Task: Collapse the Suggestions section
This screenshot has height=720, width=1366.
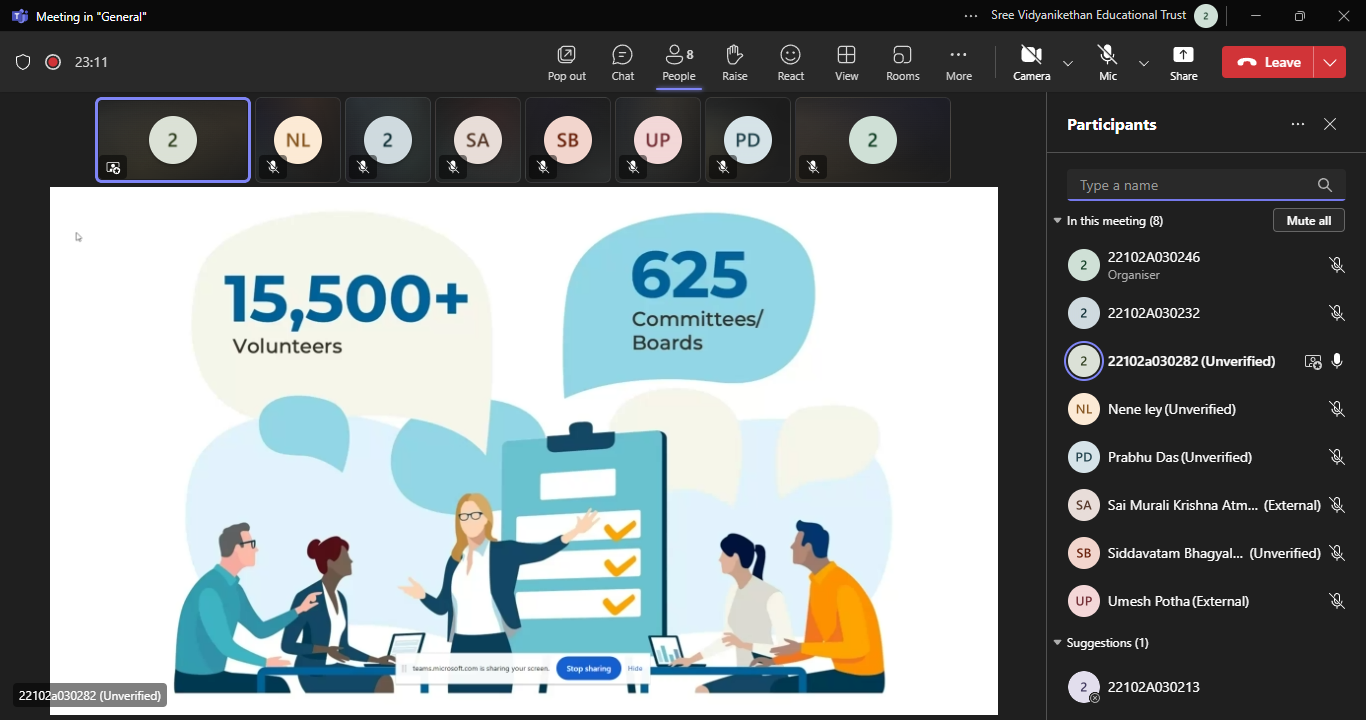Action: point(1058,643)
